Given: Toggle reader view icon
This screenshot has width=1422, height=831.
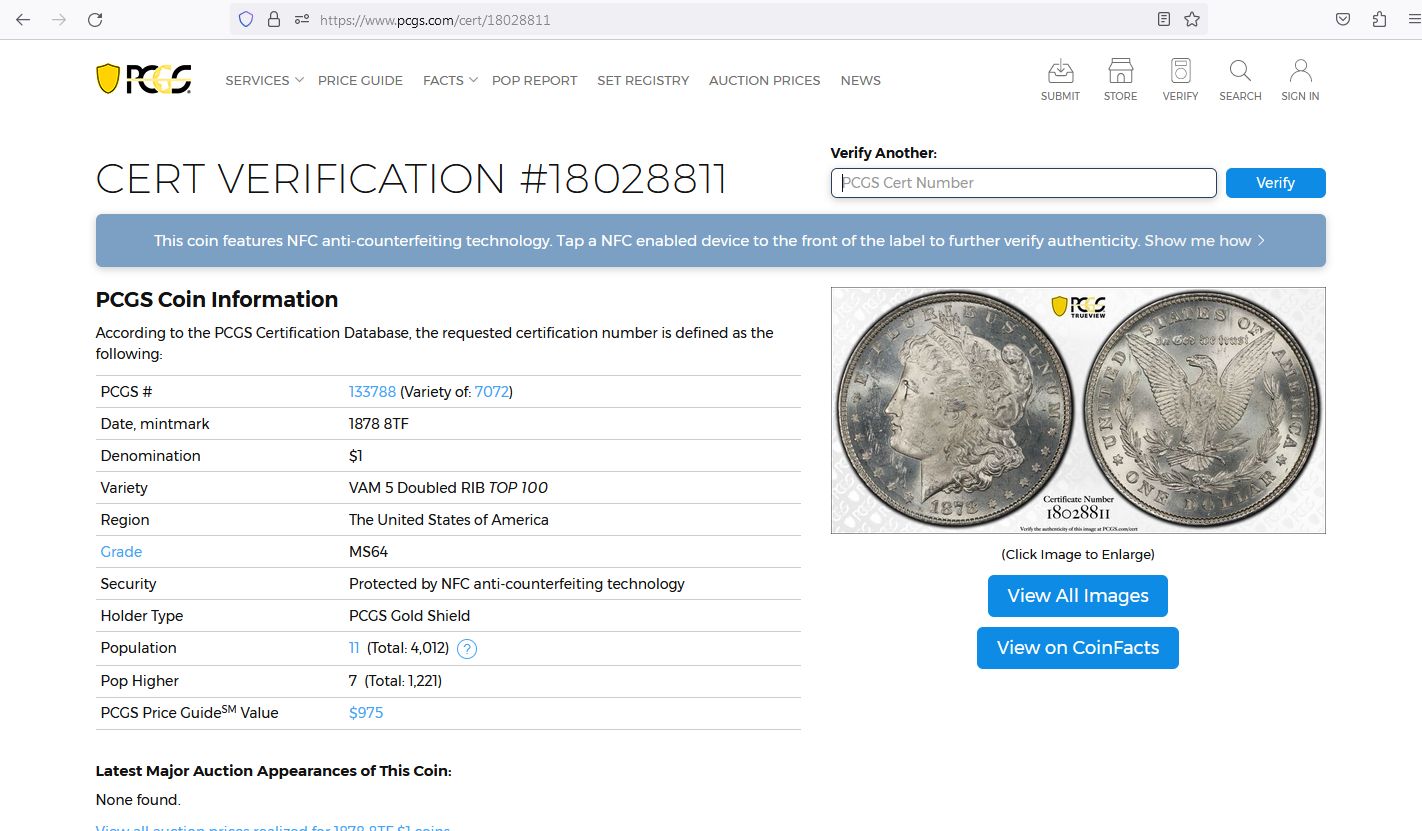Looking at the screenshot, I should click(x=1164, y=19).
